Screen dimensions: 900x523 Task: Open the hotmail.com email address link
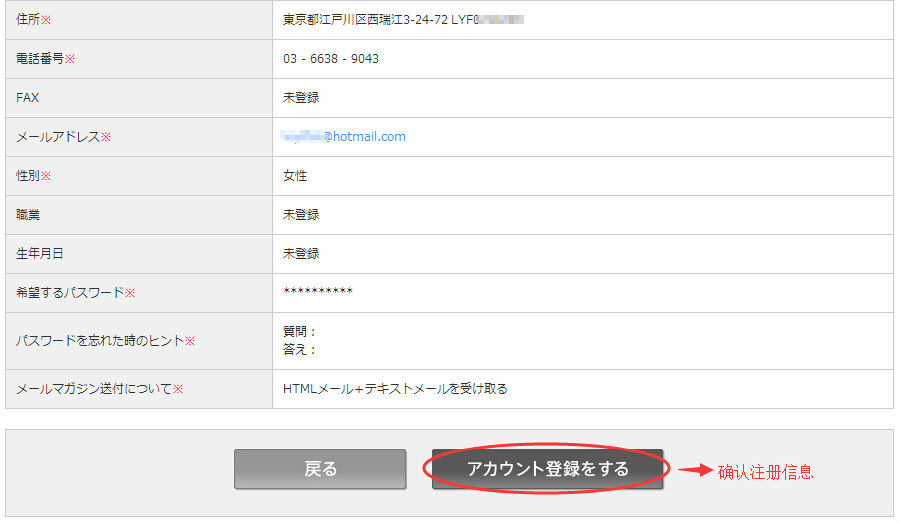345,137
